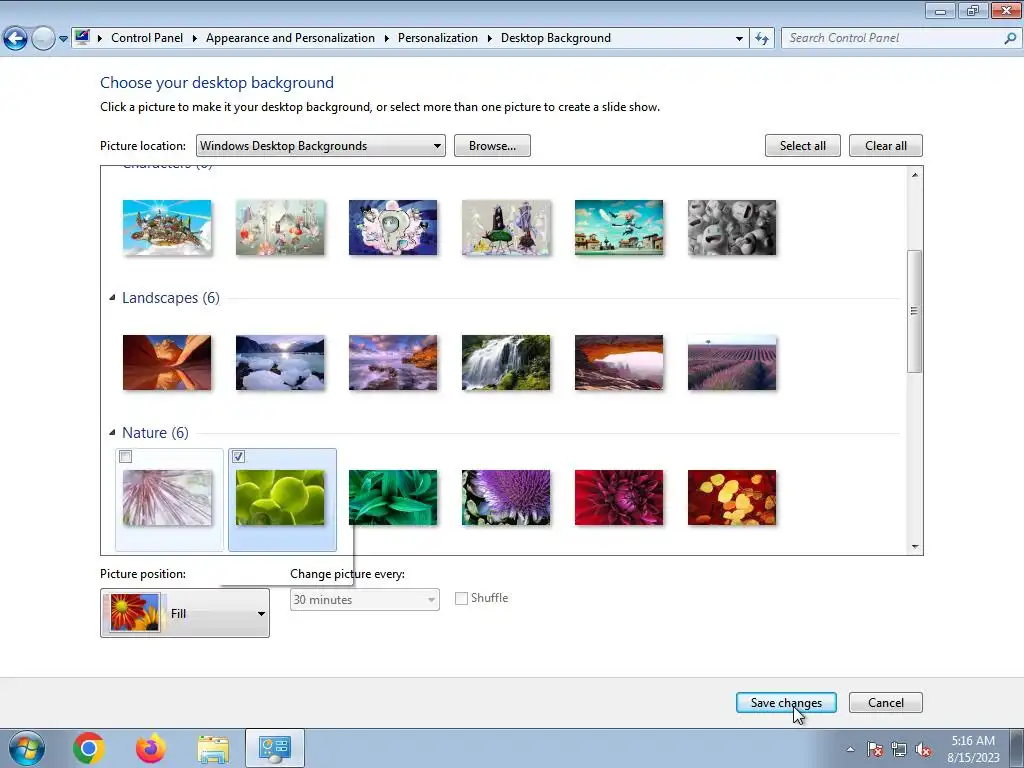Image resolution: width=1024 pixels, height=768 pixels.
Task: Click the Clear all button
Action: pyautogui.click(x=886, y=146)
